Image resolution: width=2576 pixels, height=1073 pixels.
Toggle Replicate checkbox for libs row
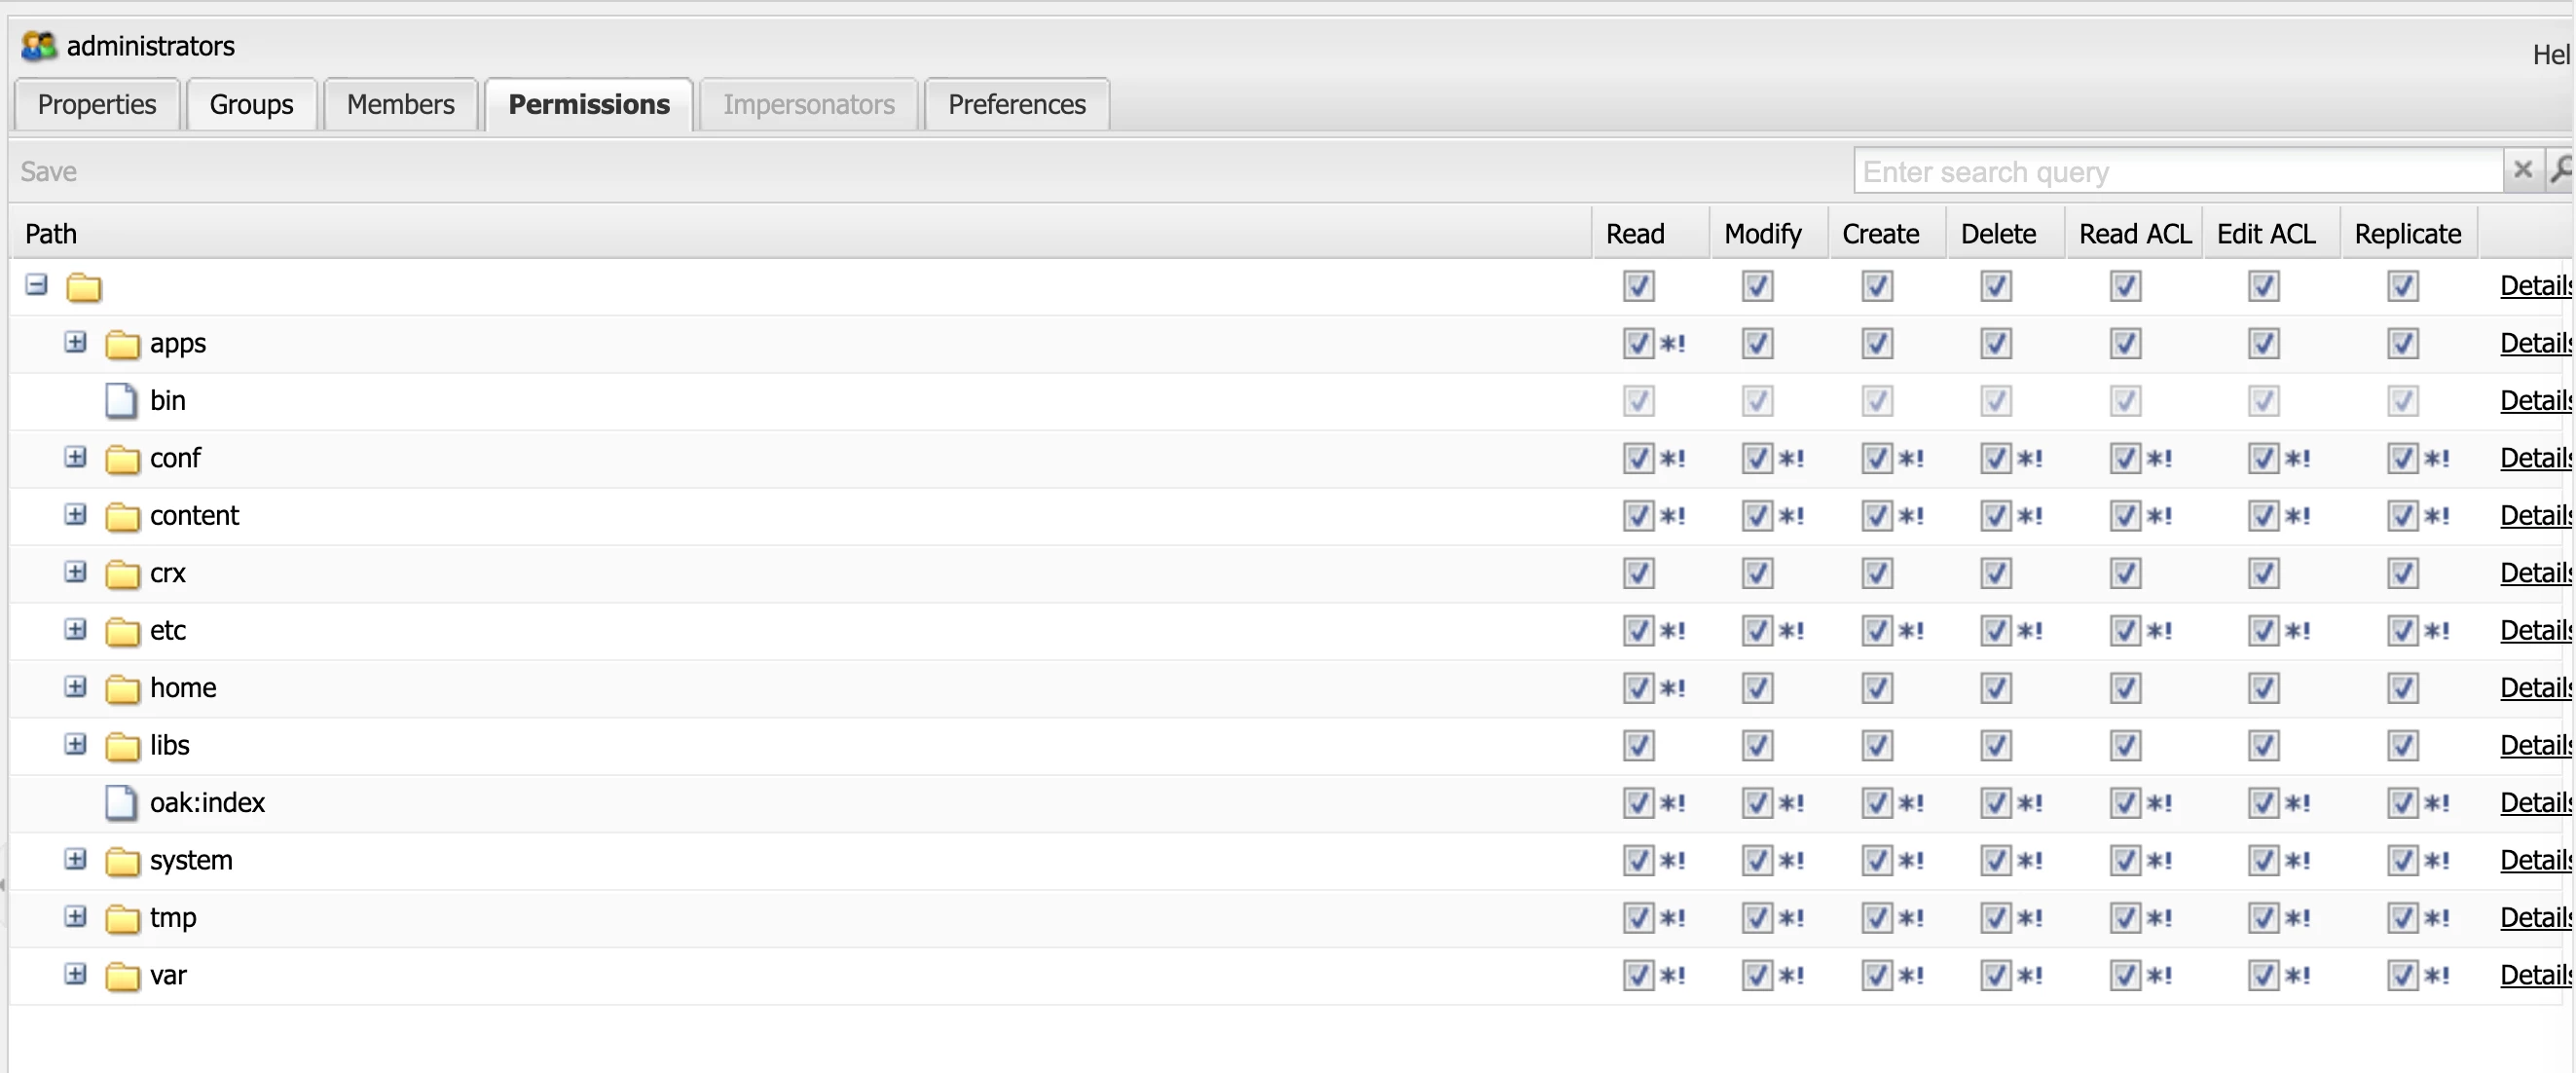tap(2402, 745)
